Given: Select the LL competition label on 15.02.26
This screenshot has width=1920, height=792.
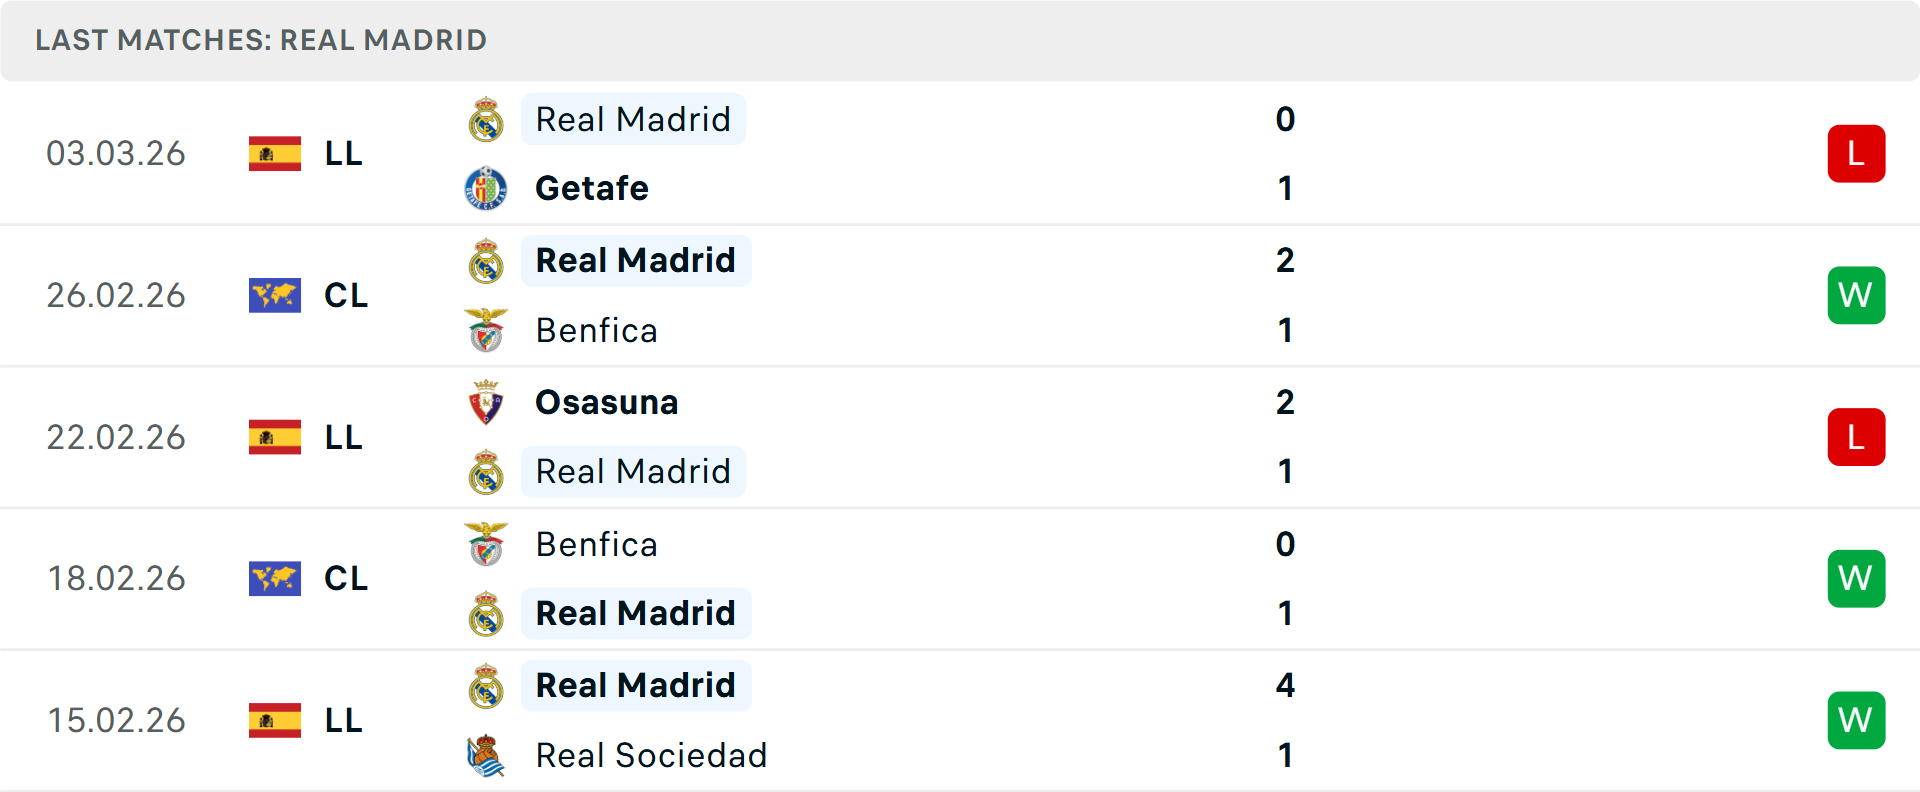Looking at the screenshot, I should tap(342, 720).
